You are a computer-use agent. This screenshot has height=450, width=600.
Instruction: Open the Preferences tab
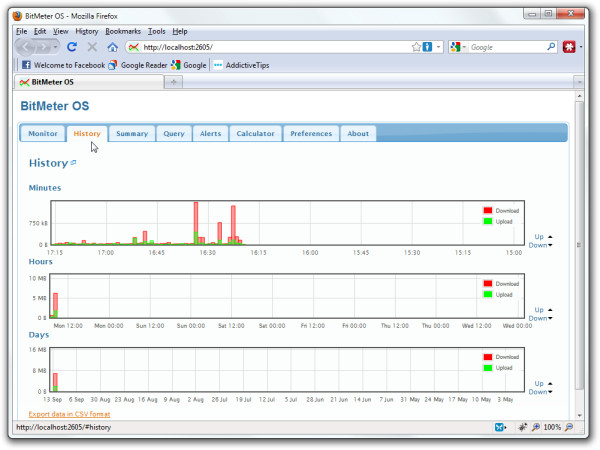click(x=311, y=134)
